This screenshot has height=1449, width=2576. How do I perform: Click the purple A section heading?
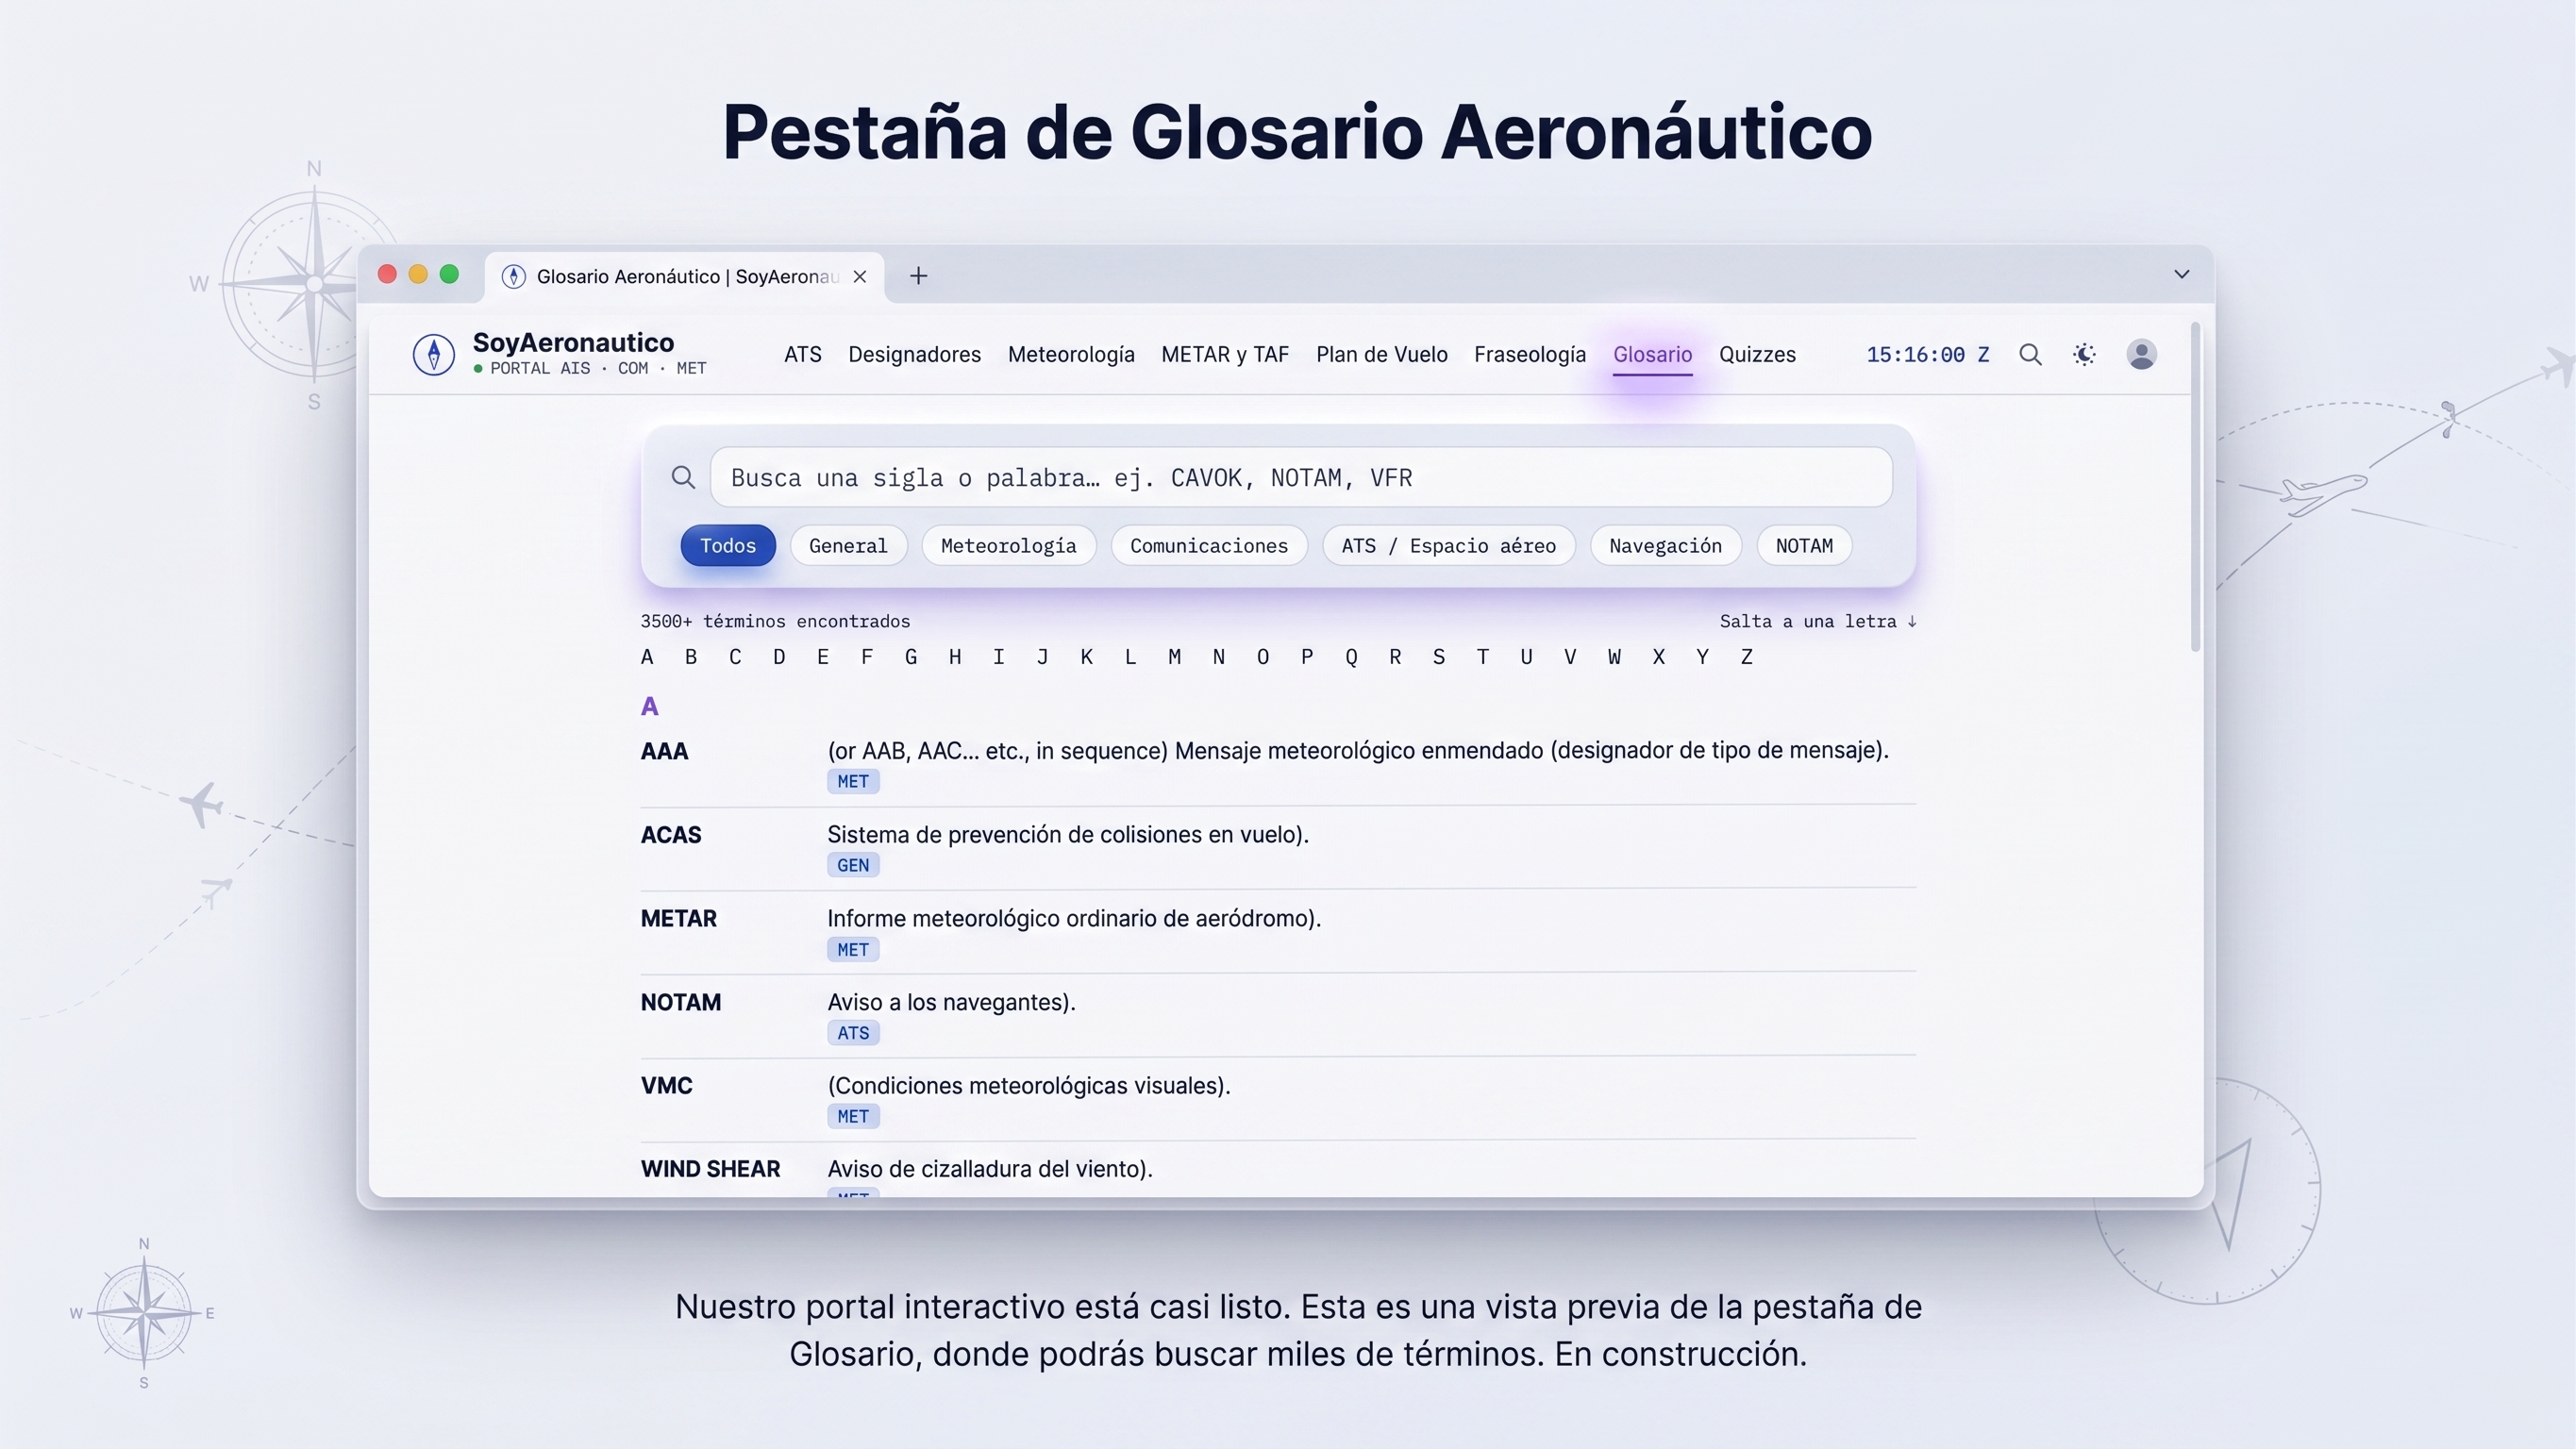click(x=650, y=707)
